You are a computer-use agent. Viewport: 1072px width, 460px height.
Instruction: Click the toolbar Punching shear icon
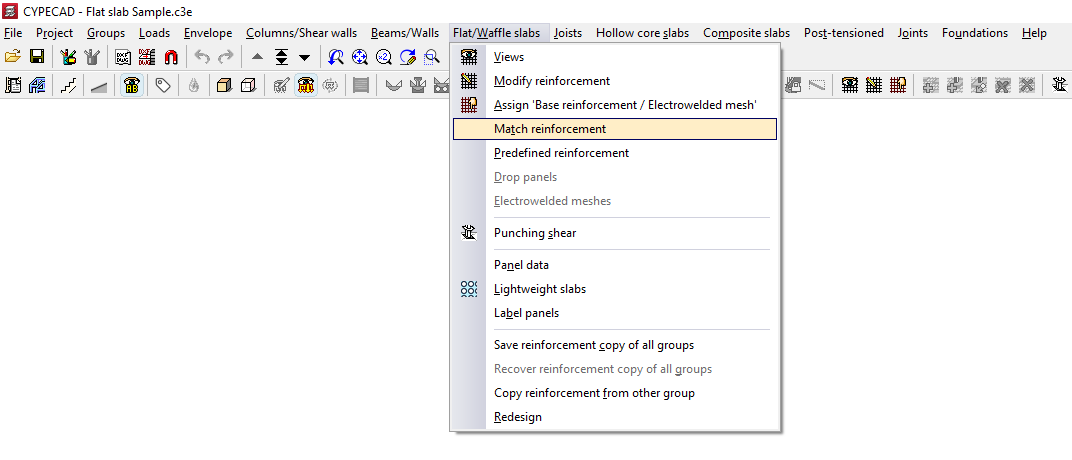(1059, 85)
